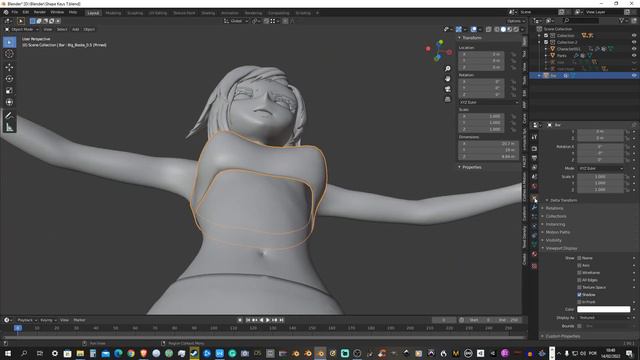
Task: Play animation in timeline
Action: pyautogui.click(x=268, y=320)
